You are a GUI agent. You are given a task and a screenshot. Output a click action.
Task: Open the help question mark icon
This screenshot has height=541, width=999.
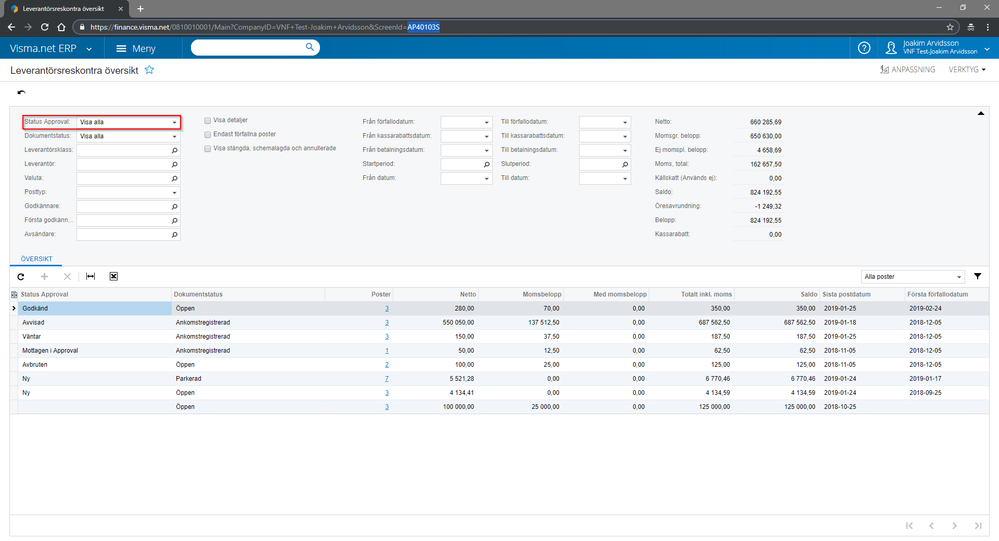pos(864,48)
